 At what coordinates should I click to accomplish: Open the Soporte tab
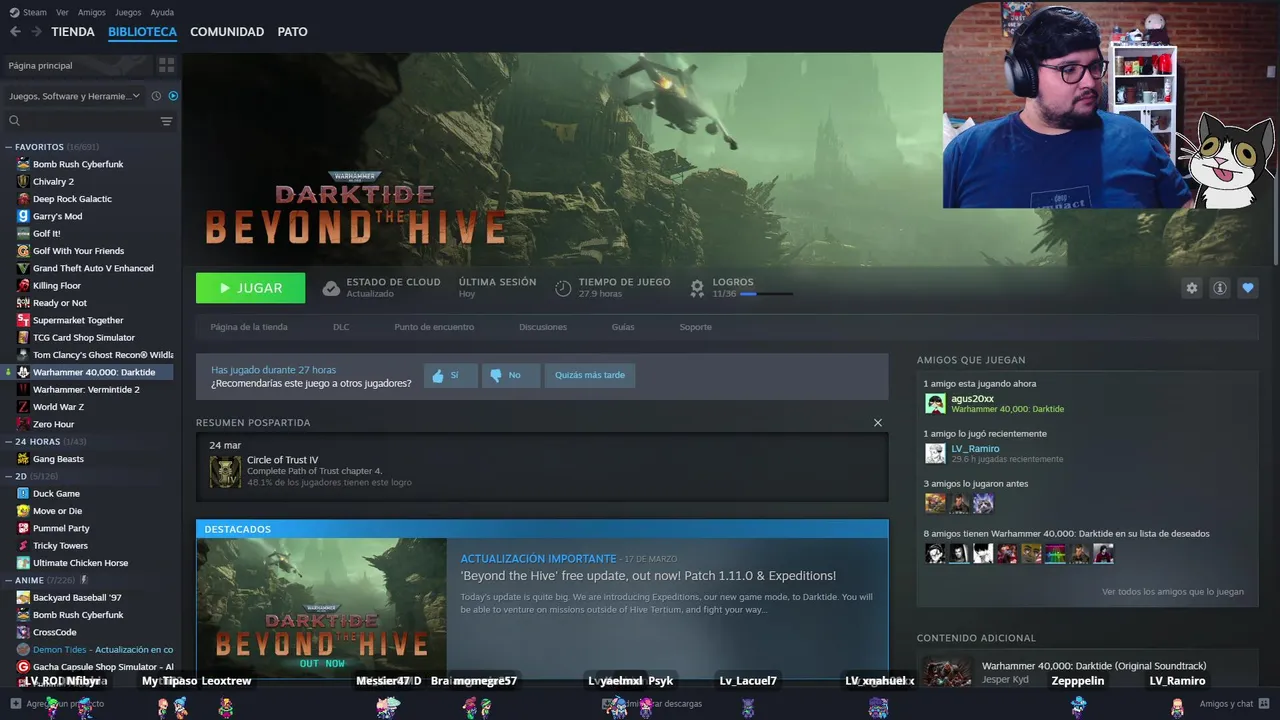point(696,327)
